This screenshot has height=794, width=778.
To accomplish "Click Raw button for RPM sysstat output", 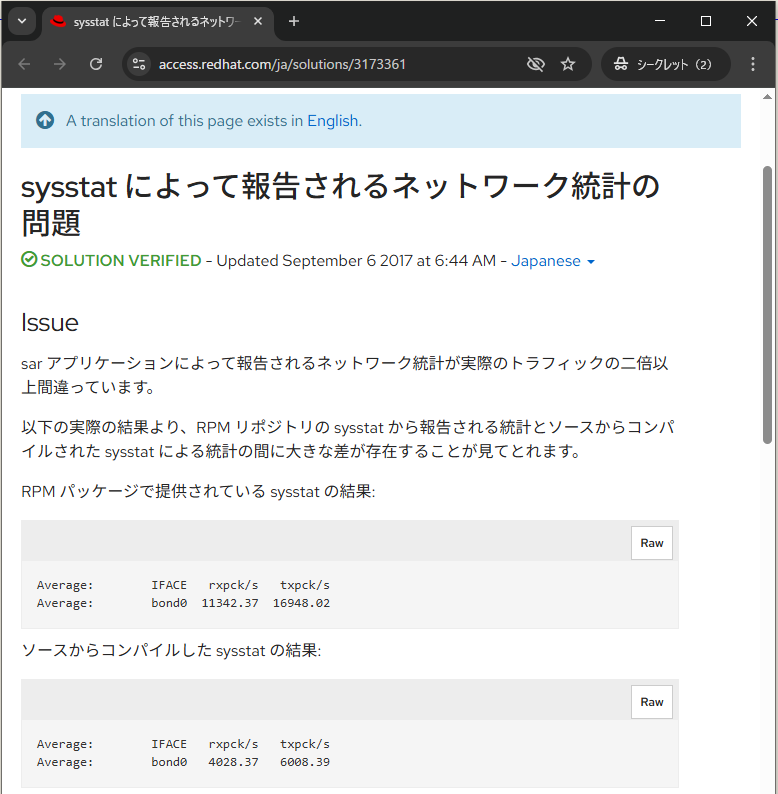I will click(651, 543).
